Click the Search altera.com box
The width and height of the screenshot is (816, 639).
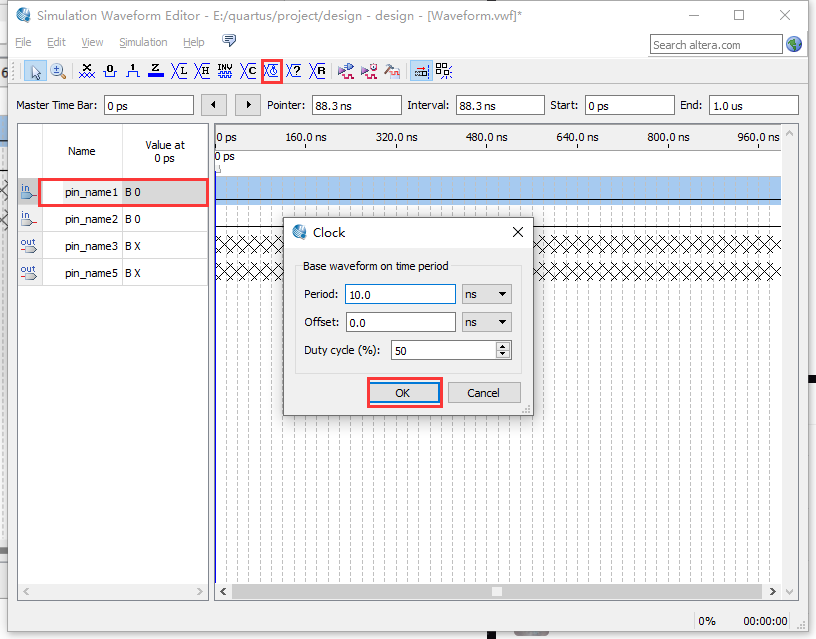(x=716, y=45)
